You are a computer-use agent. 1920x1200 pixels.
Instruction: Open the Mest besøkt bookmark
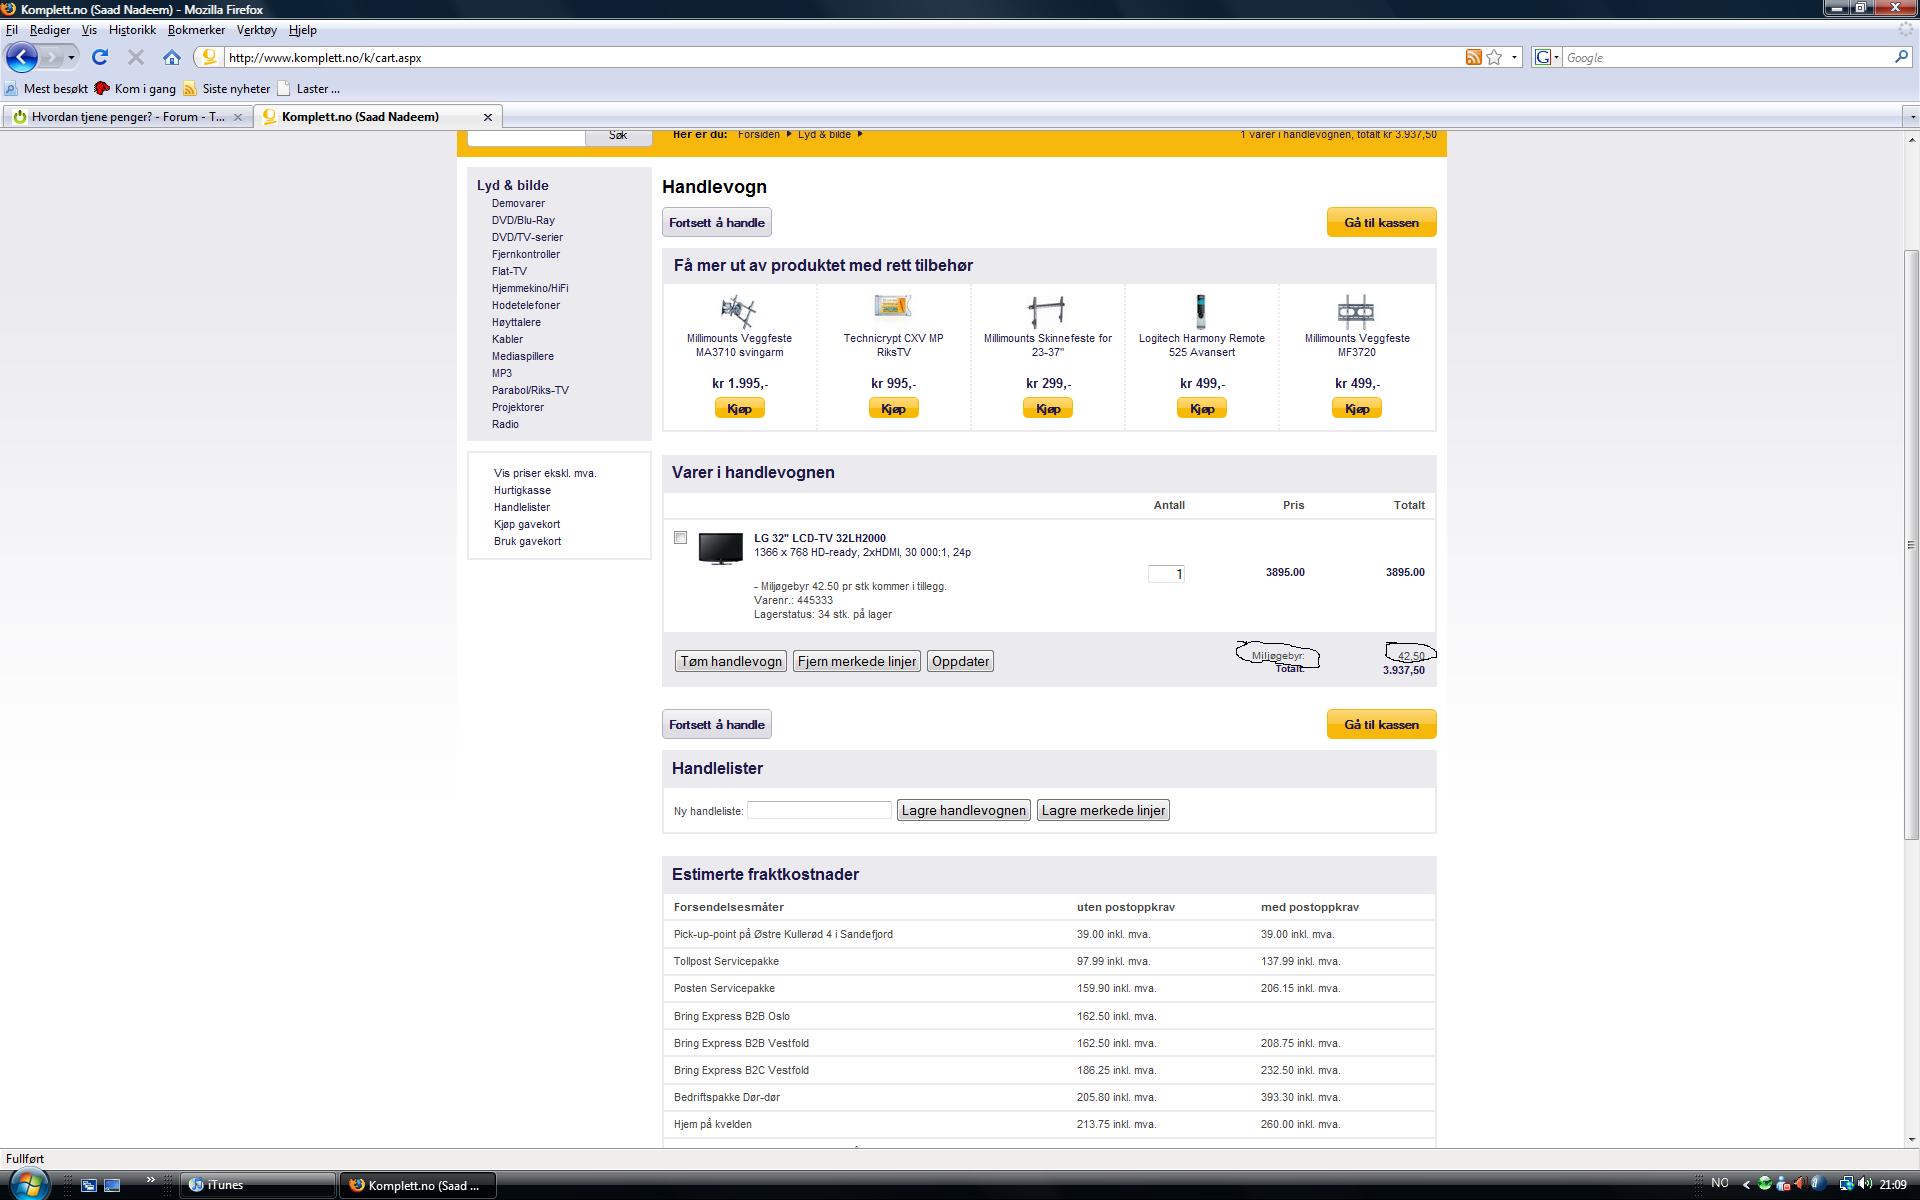[x=46, y=88]
